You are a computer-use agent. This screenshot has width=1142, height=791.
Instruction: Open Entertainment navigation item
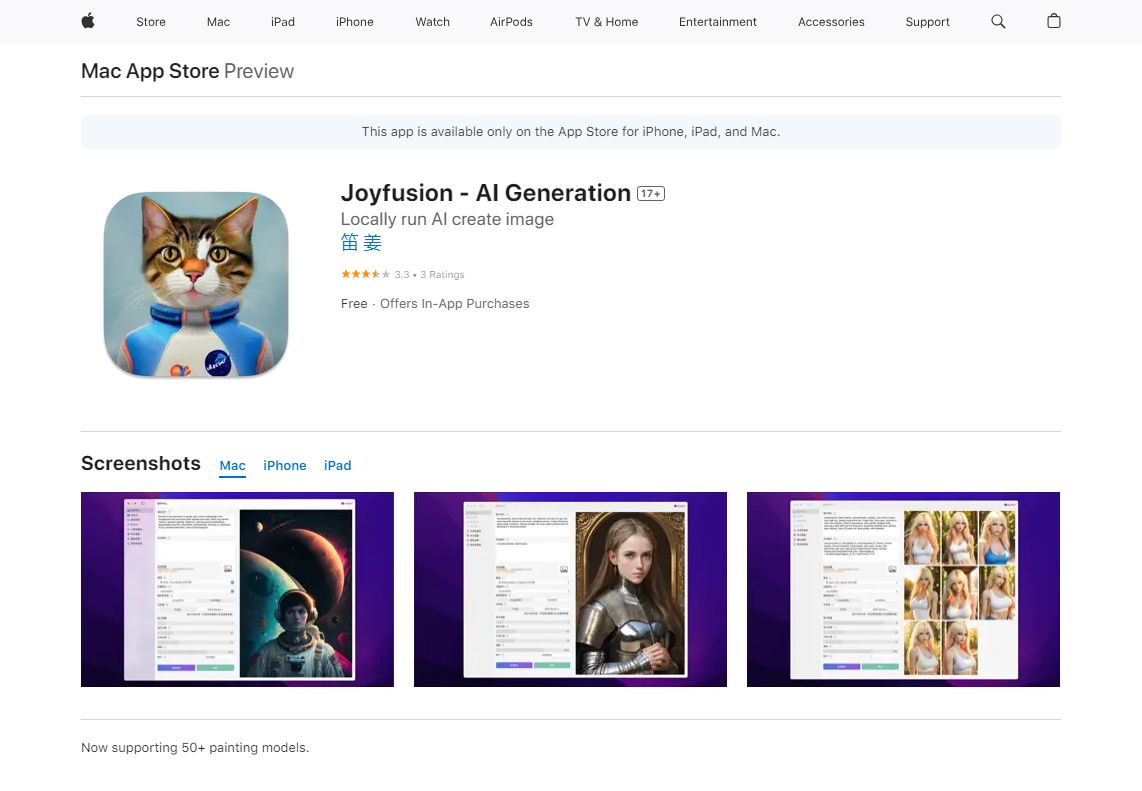717,22
